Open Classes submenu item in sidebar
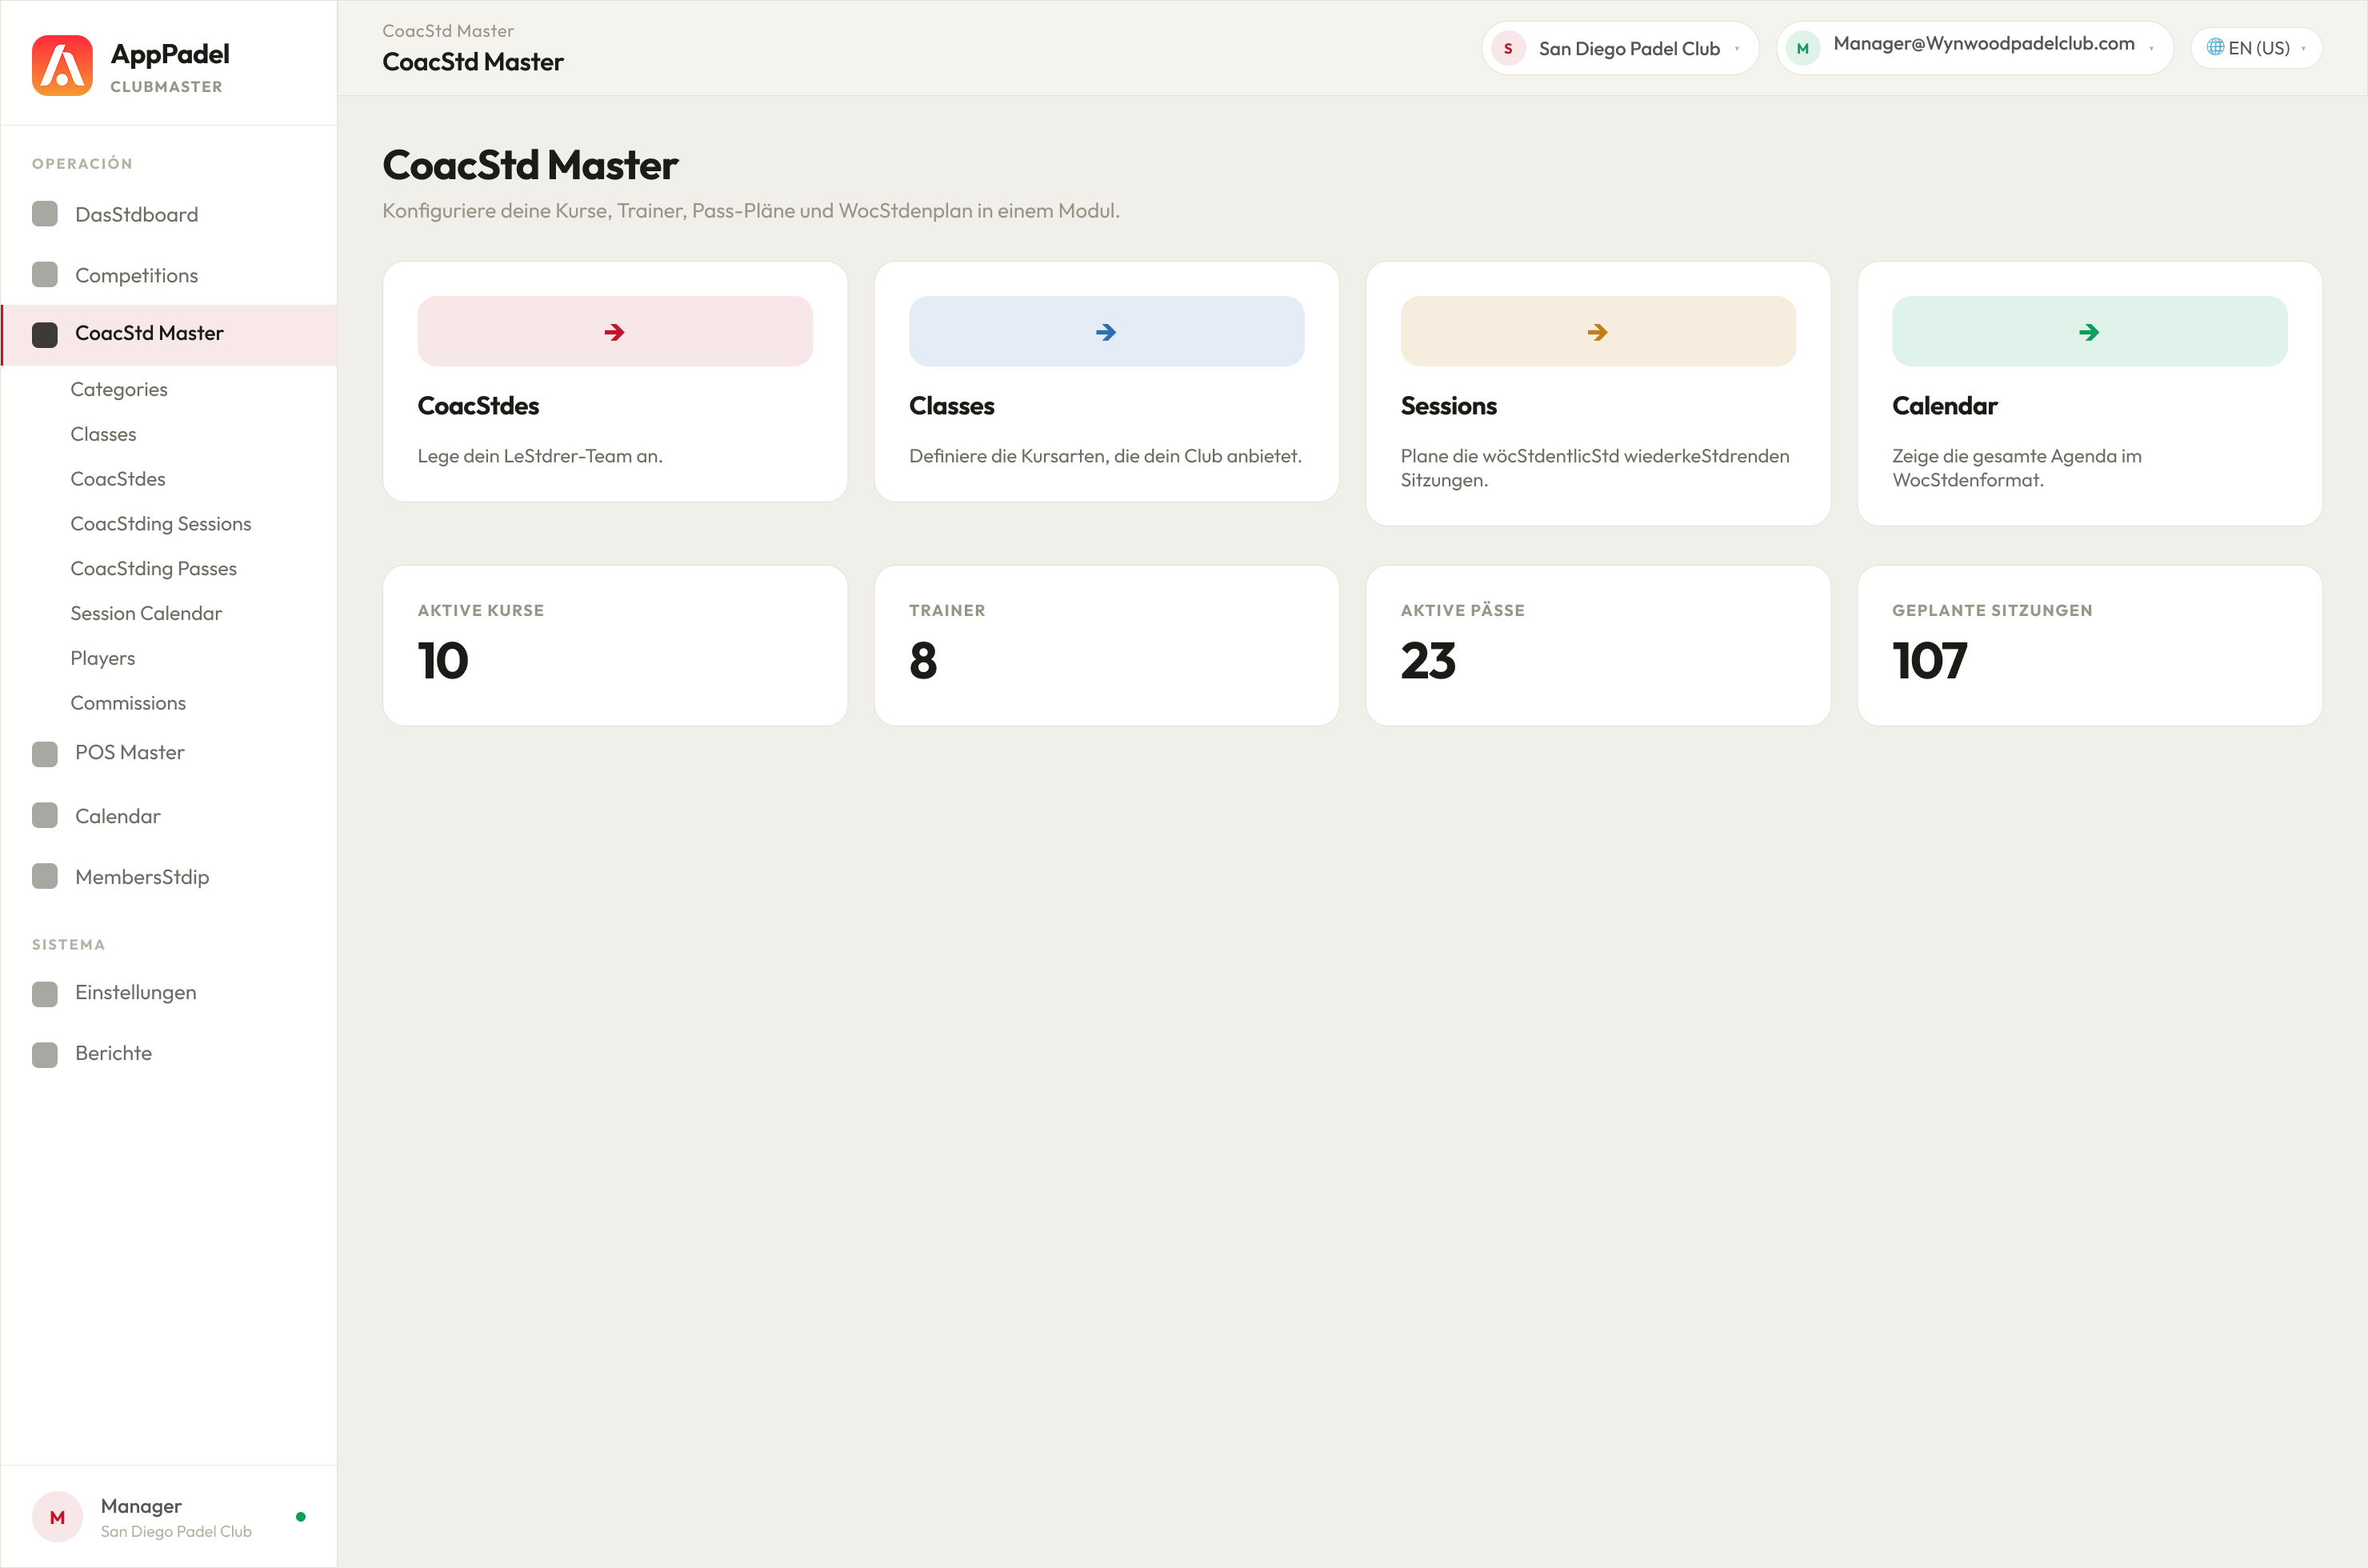 (x=103, y=434)
